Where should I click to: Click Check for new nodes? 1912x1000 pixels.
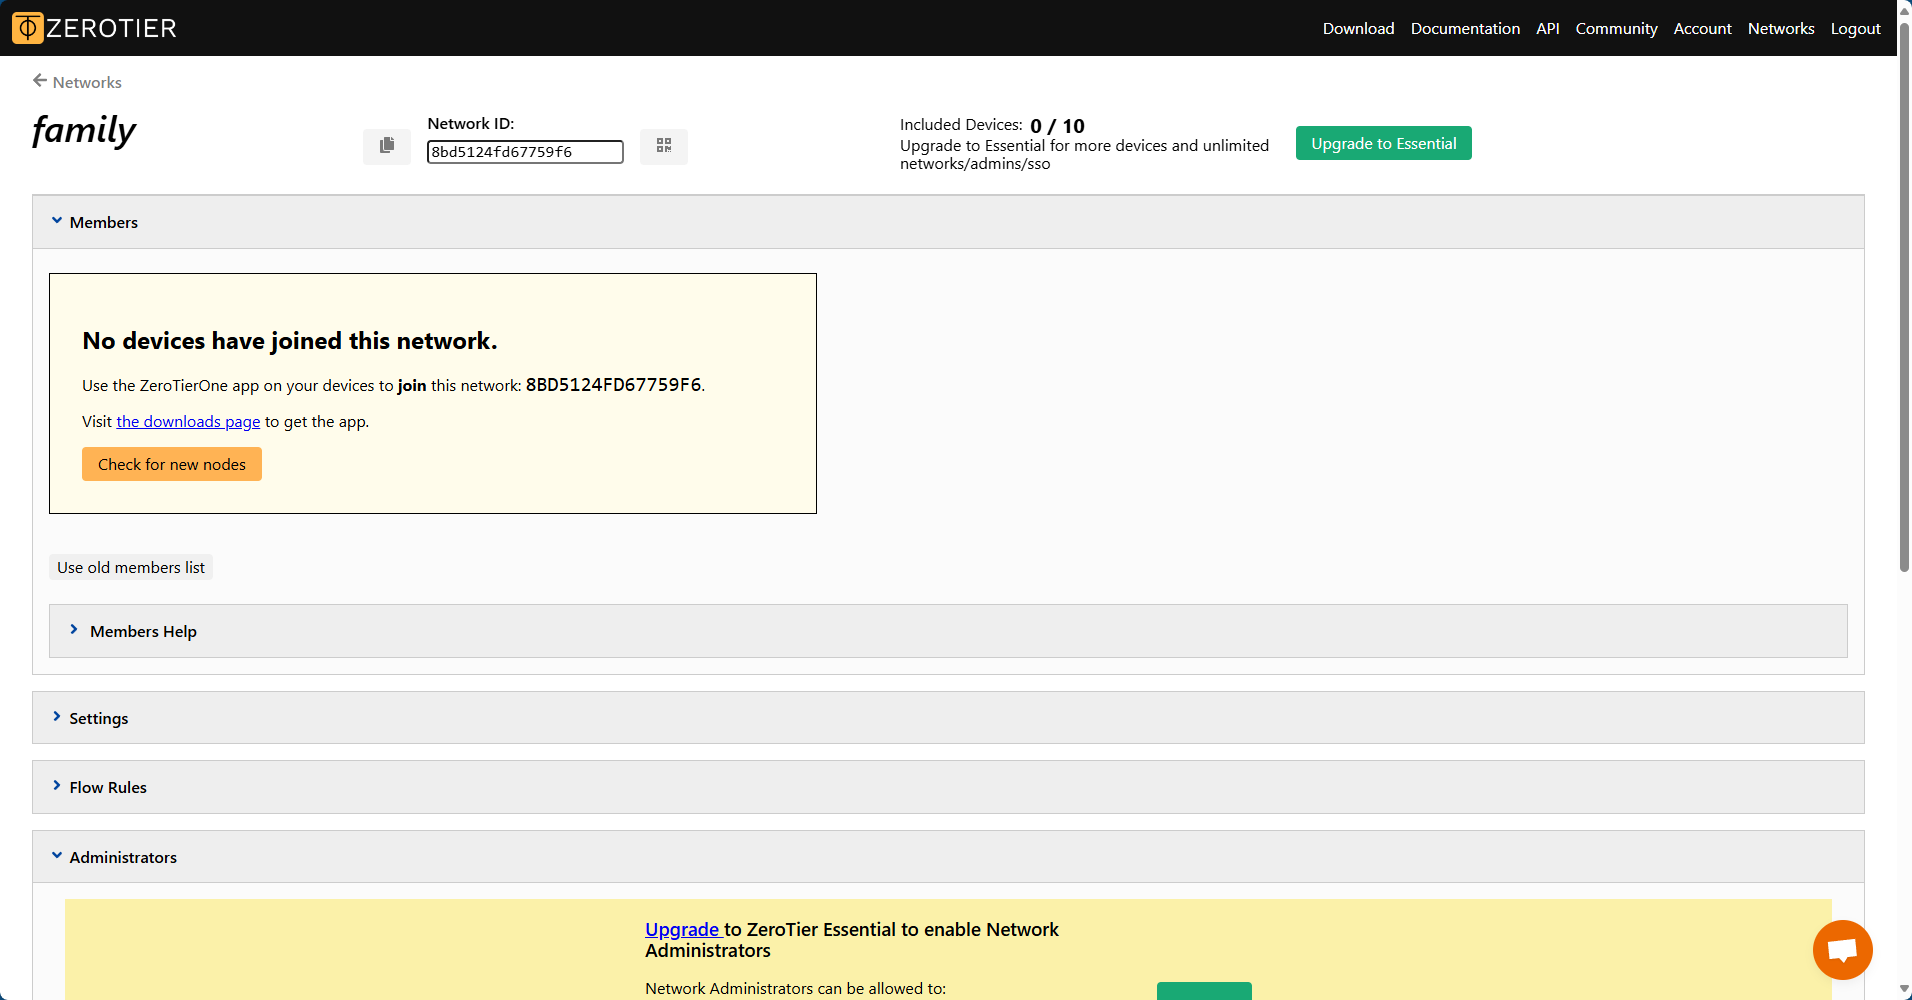pos(172,464)
